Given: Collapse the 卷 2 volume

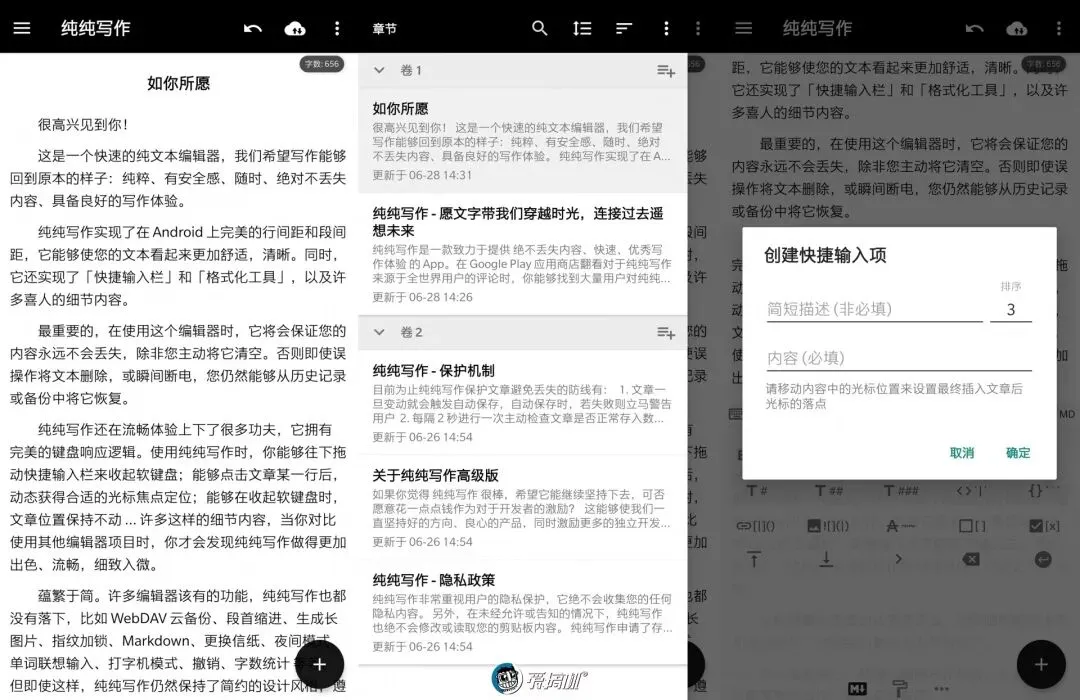Looking at the screenshot, I should [379, 332].
